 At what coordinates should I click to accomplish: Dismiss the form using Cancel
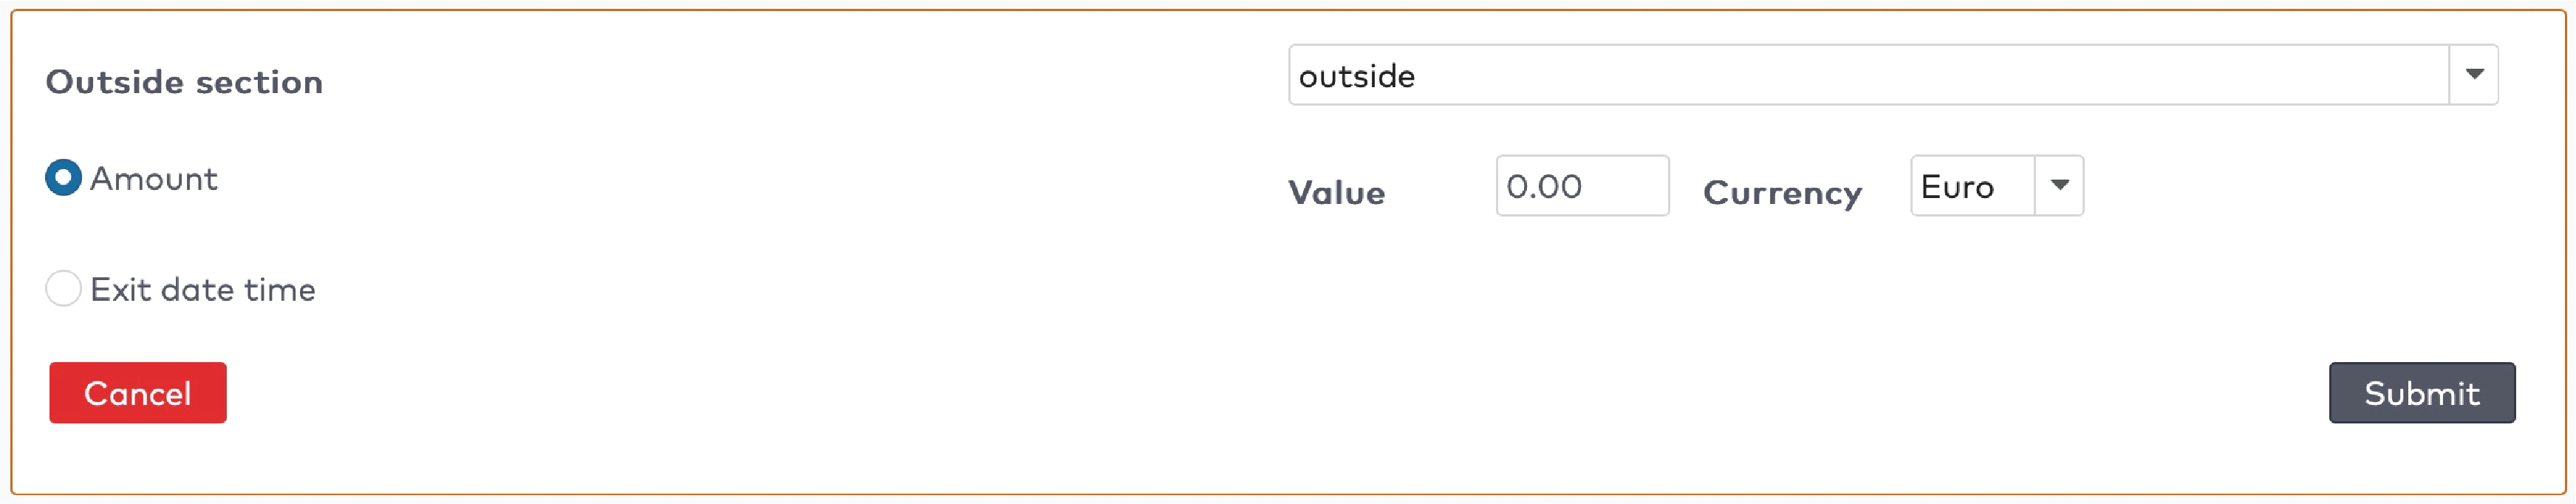[137, 393]
